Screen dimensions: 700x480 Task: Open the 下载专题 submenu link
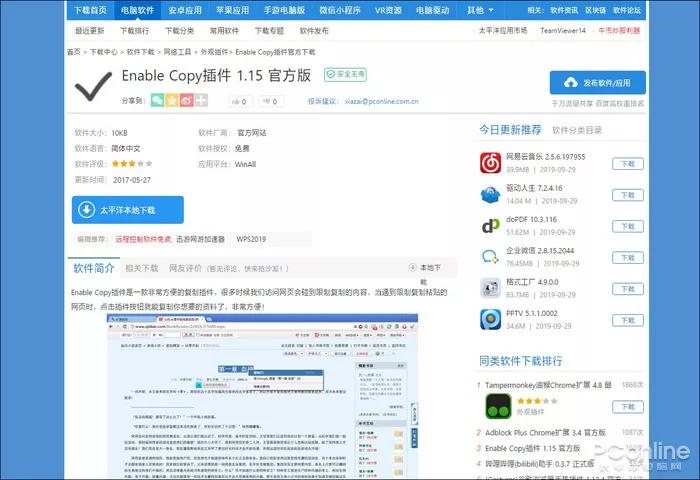pos(269,31)
